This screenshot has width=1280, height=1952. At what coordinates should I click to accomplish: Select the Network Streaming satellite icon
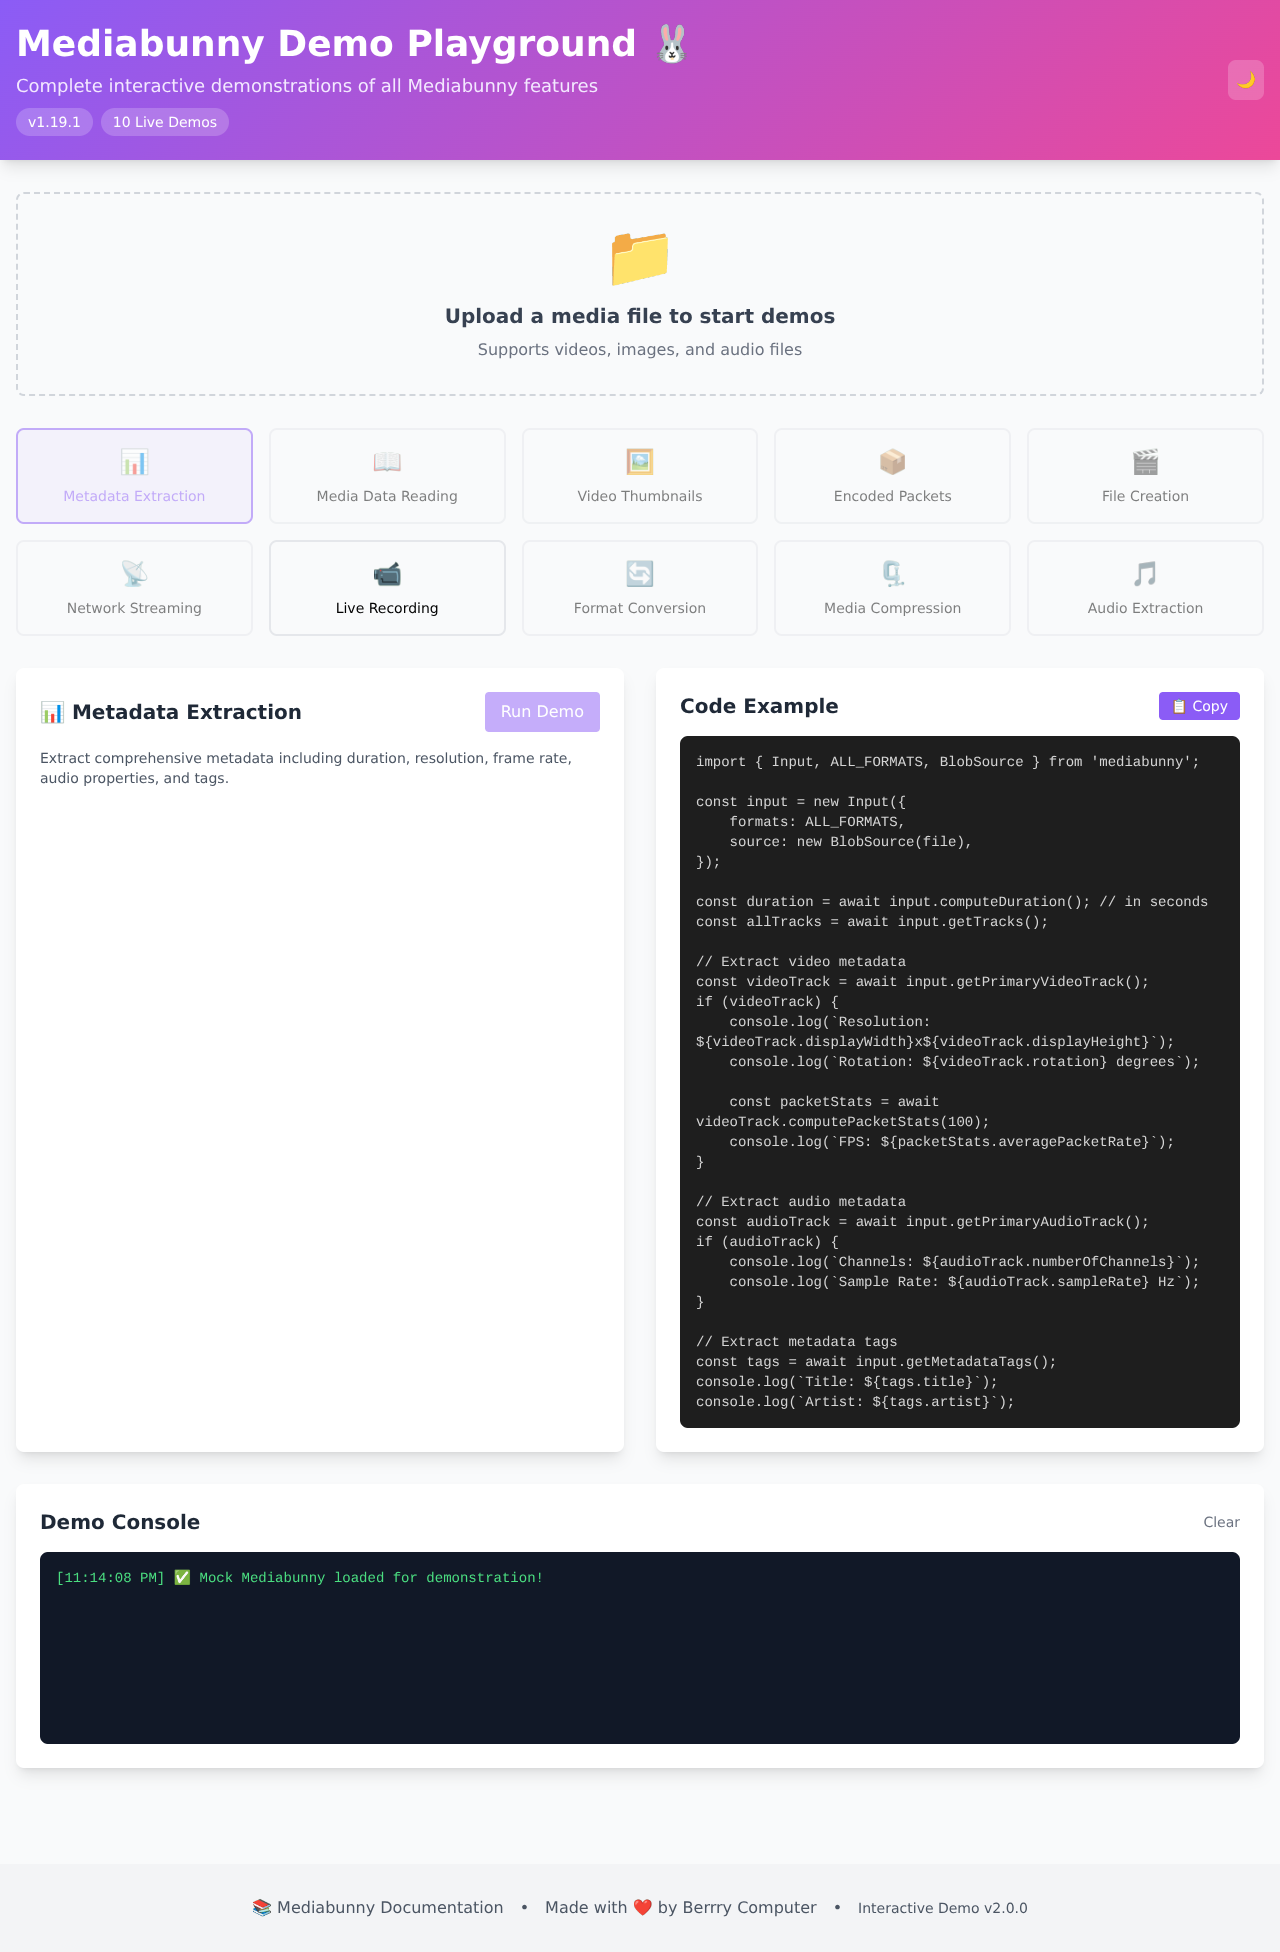click(134, 574)
